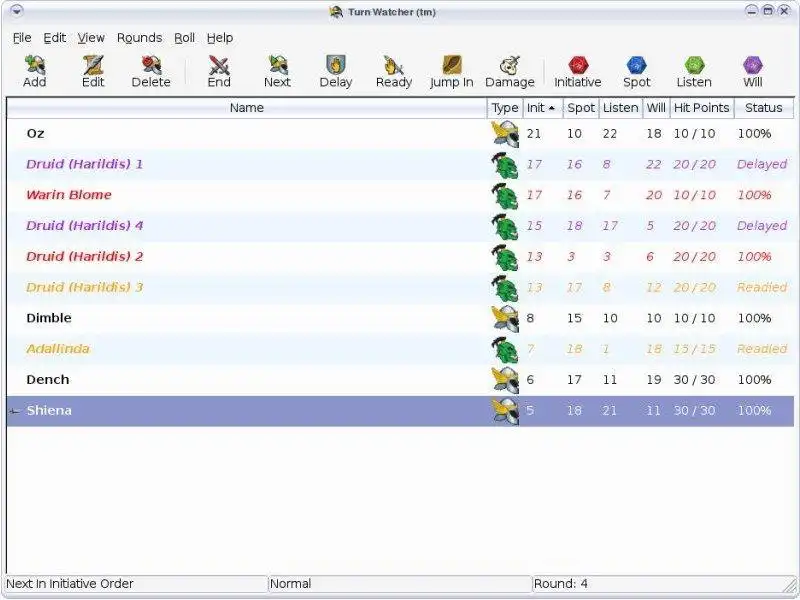This screenshot has height=600, width=800.
Task: Sort combatants by Name column header
Action: click(x=247, y=108)
